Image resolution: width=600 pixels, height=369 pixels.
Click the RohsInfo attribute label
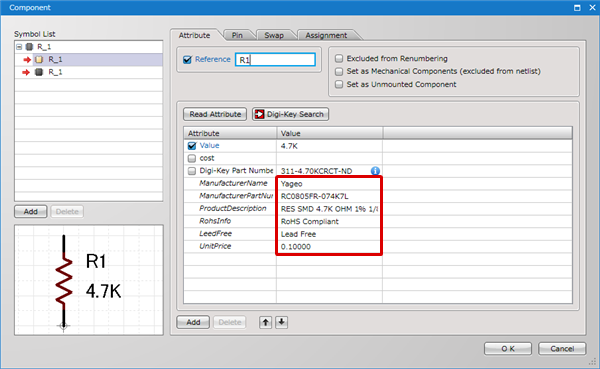215,221
